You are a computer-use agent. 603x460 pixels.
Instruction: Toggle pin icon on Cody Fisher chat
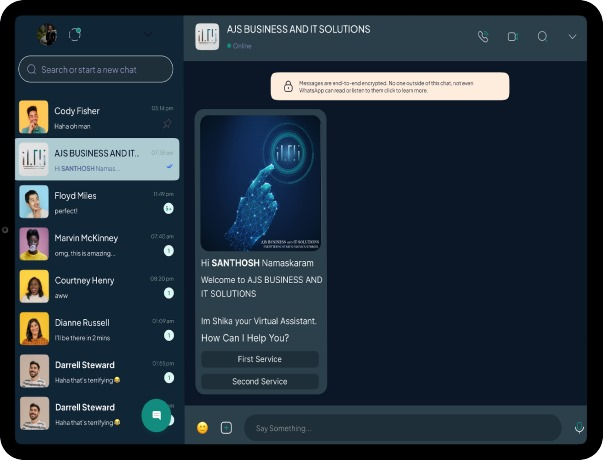pos(167,124)
